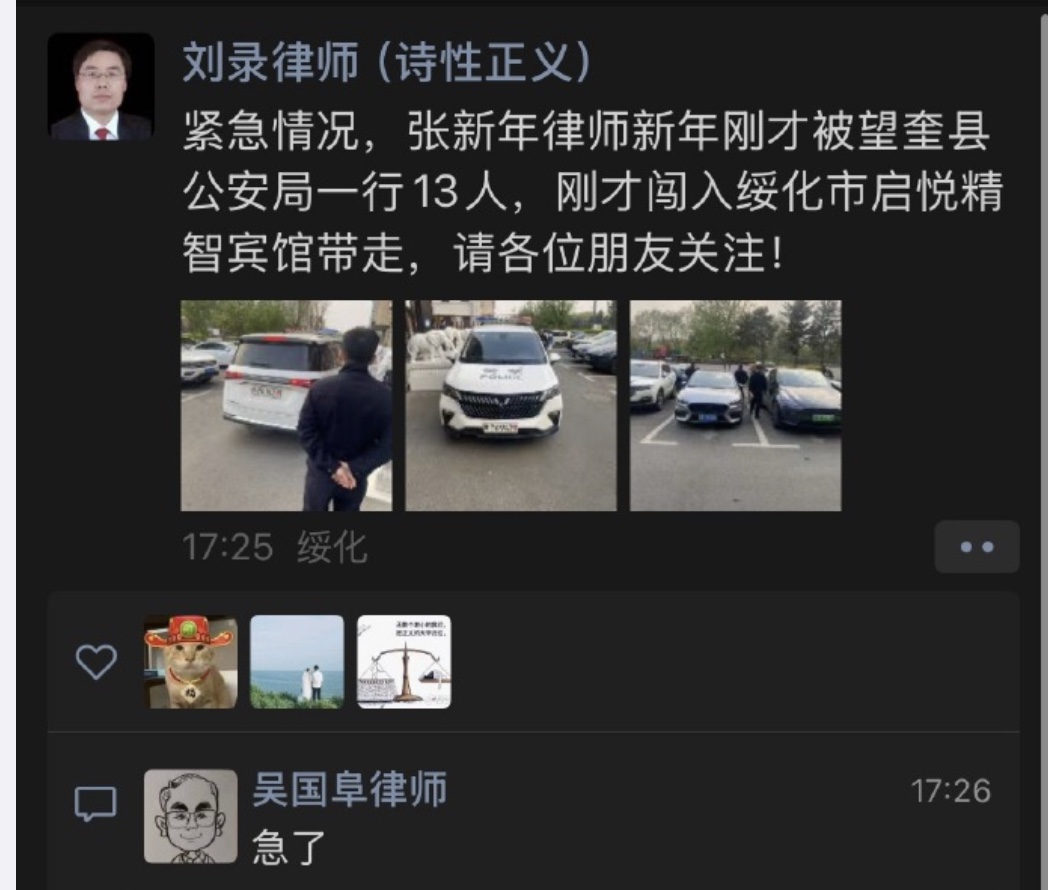Tap the comment timestamp 17:26
Screen dimensions: 1048x890
click(950, 791)
